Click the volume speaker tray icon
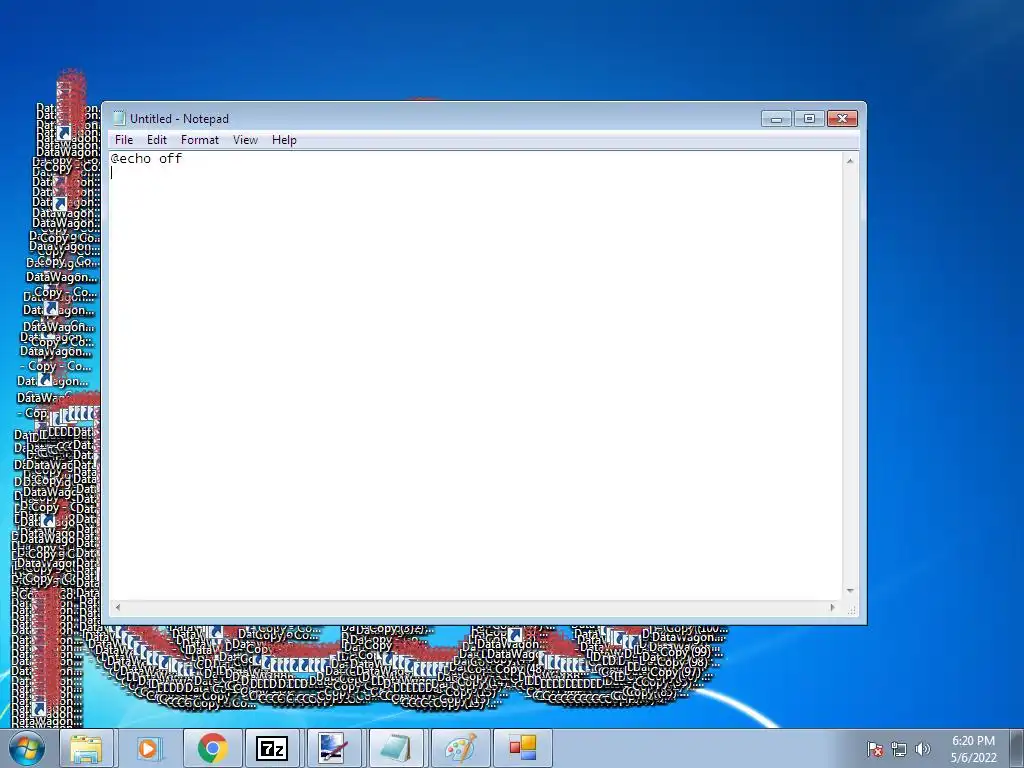 (x=923, y=750)
